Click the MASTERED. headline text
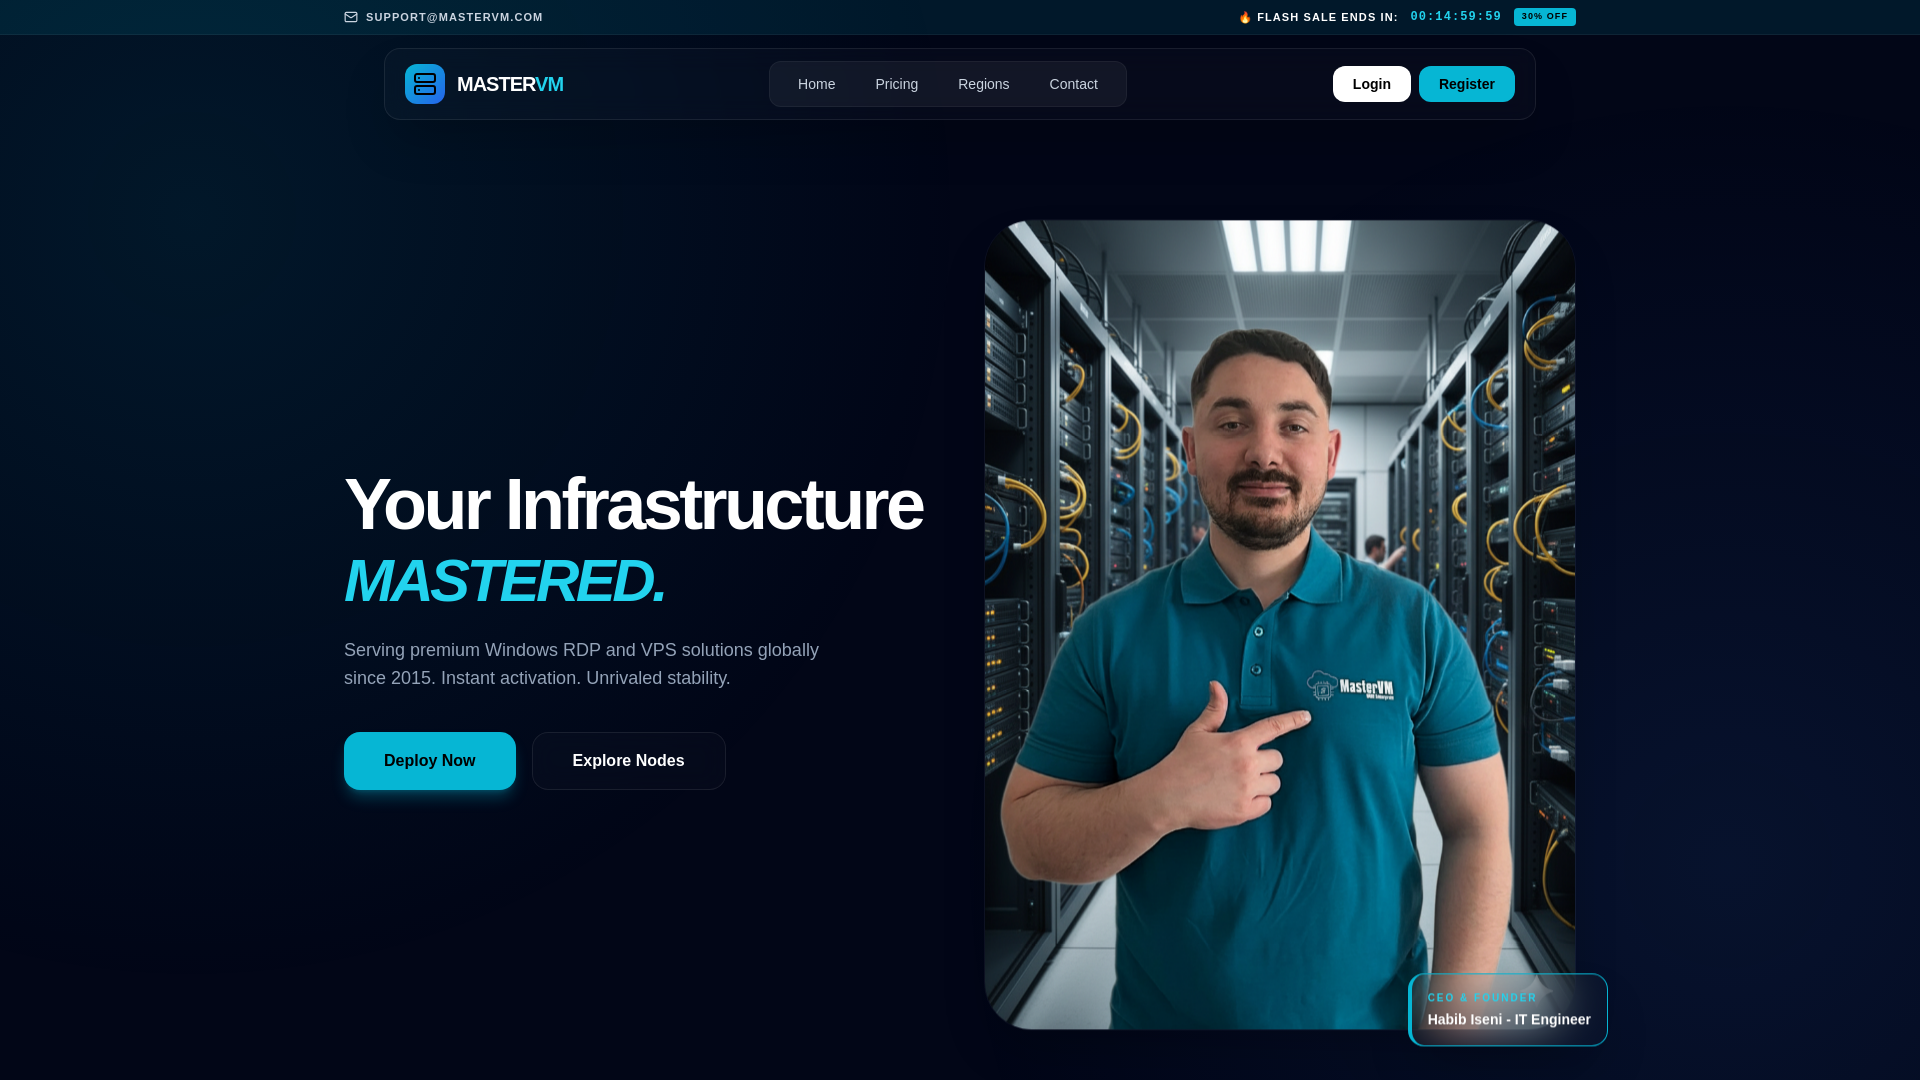Screen dimensions: 1920x1080 504,581
